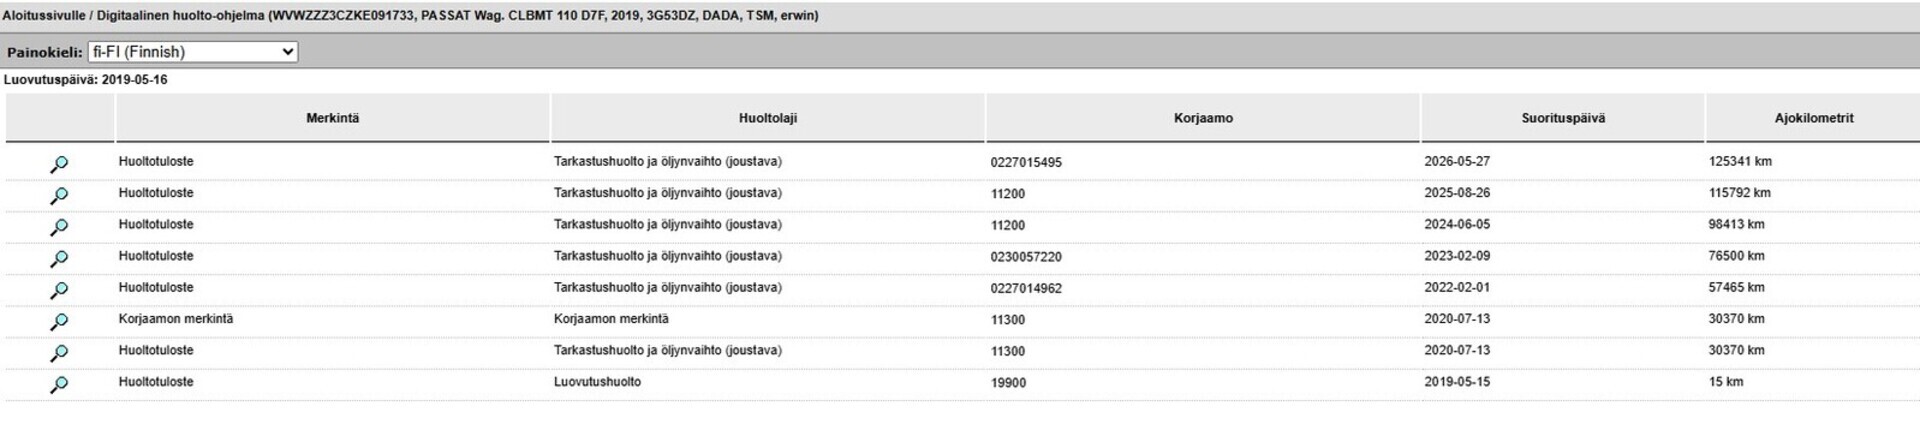
Task: Click workshop number 0230057220 cell
Action: pos(1026,257)
